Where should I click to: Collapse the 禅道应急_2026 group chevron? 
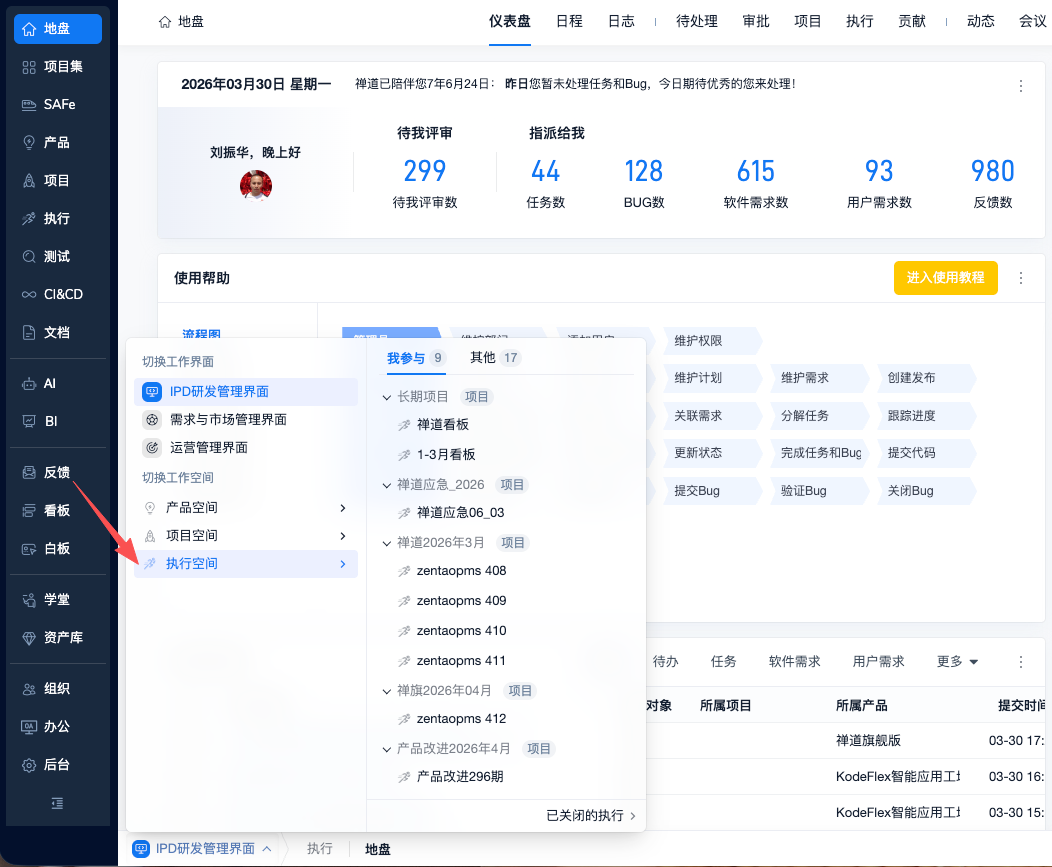click(386, 485)
